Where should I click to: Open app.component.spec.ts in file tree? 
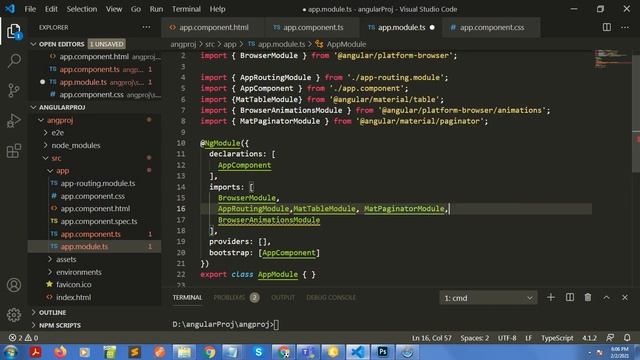pos(99,221)
